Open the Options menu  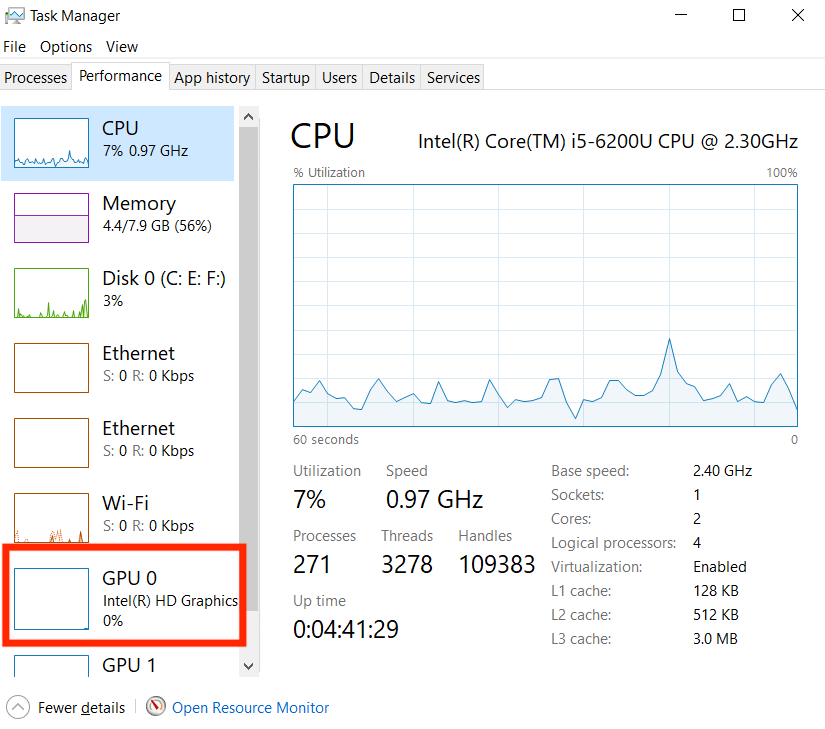click(x=66, y=47)
